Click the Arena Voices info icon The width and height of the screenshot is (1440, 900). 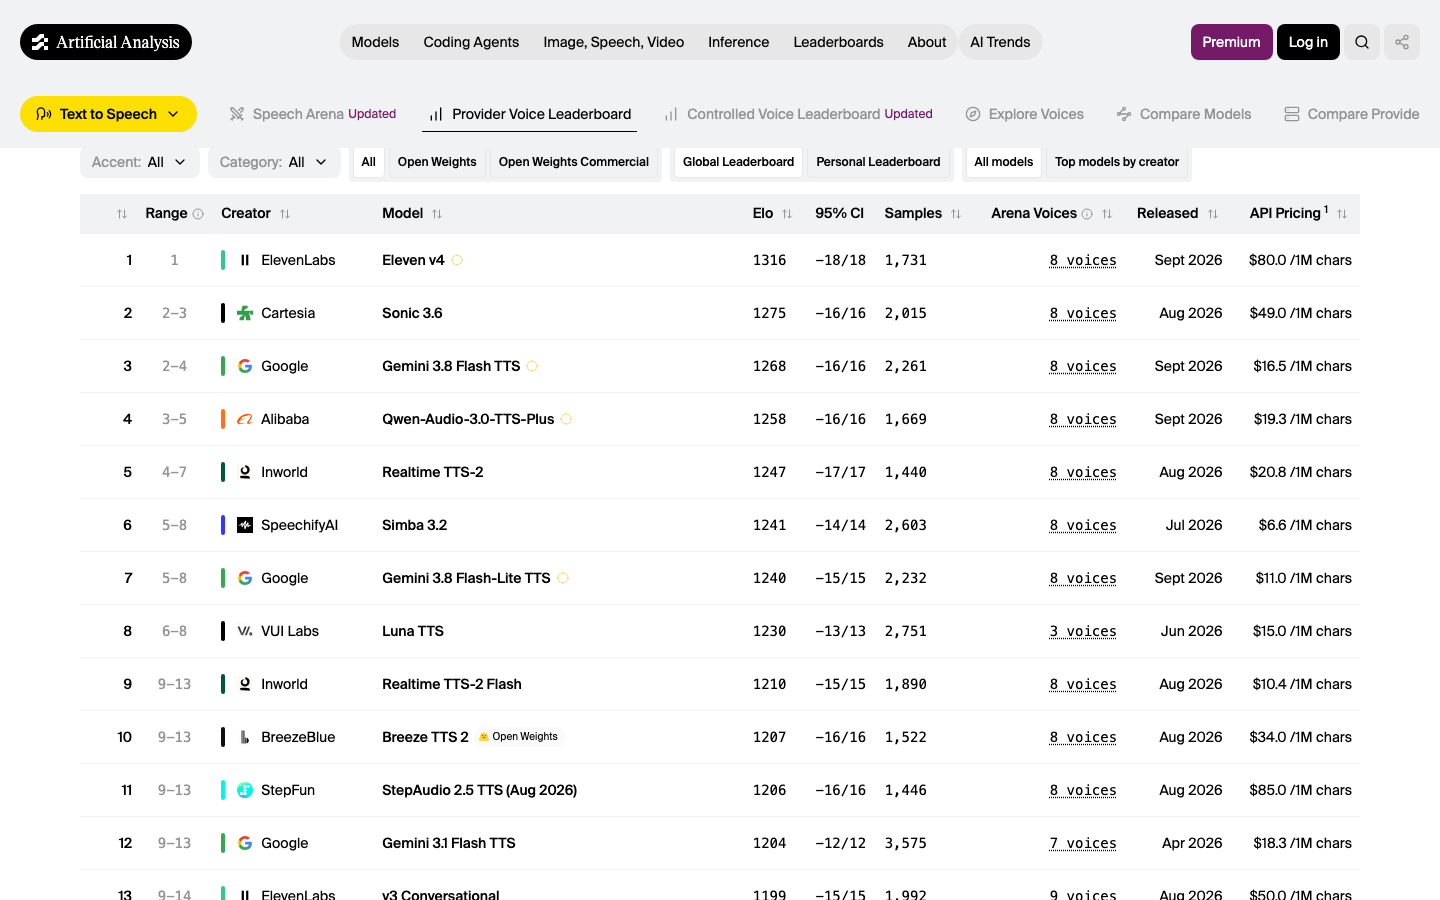click(1087, 214)
